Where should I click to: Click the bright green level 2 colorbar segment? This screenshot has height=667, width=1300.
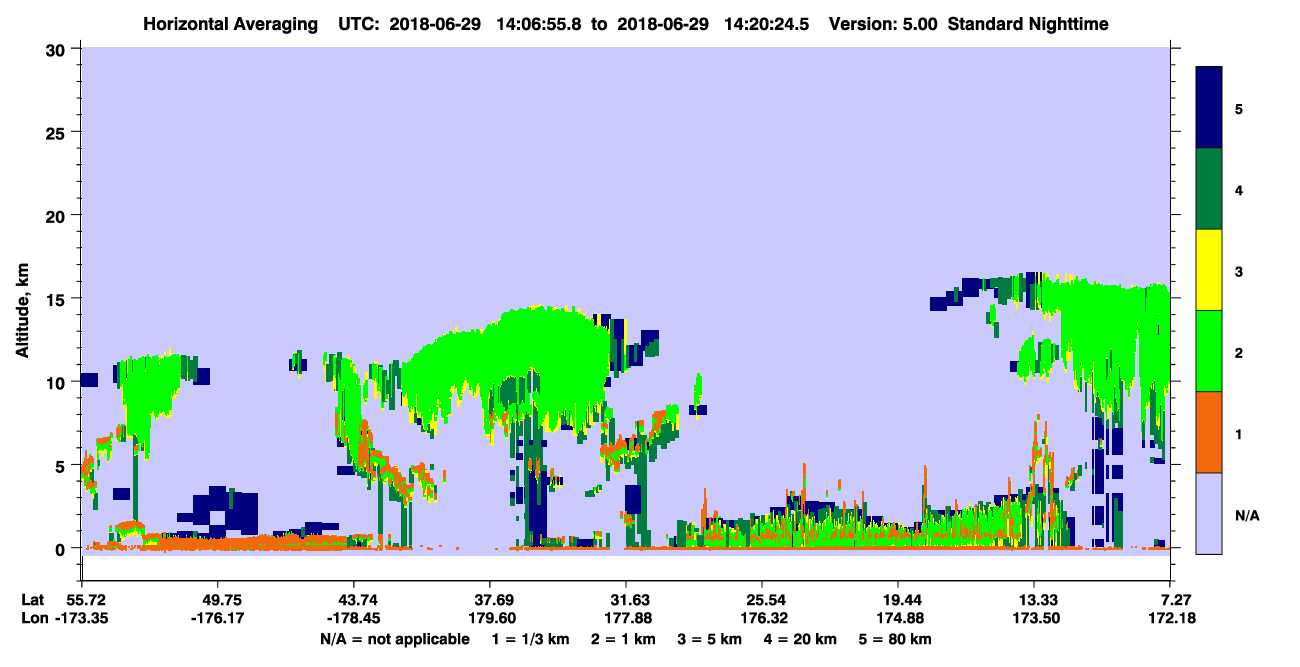pyautogui.click(x=1210, y=351)
